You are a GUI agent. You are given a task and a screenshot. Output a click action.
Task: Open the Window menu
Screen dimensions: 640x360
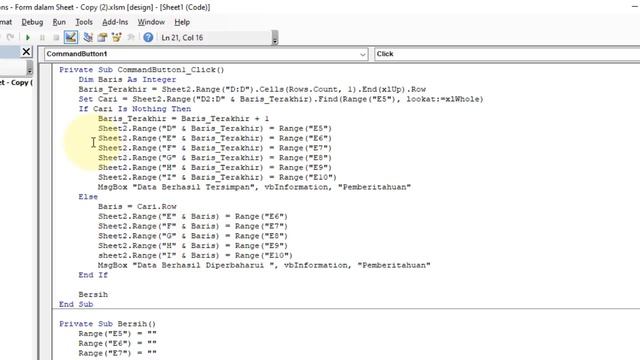tap(151, 22)
